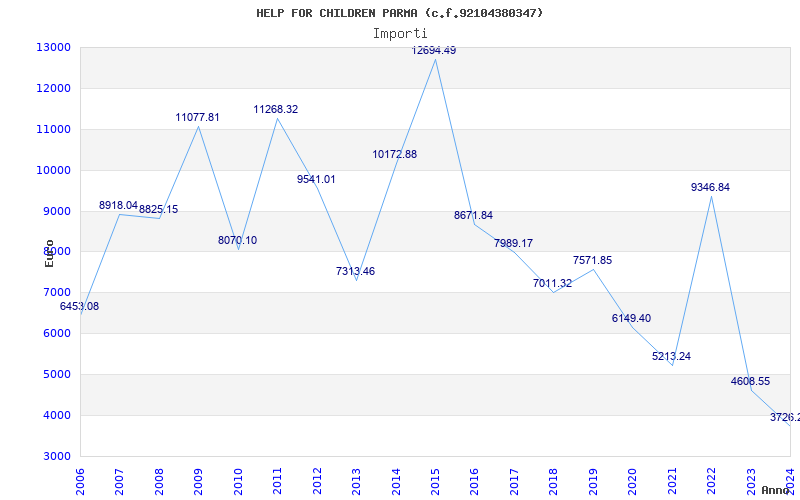Click the data label 6149.40
The height and width of the screenshot is (500, 800).
coord(632,318)
